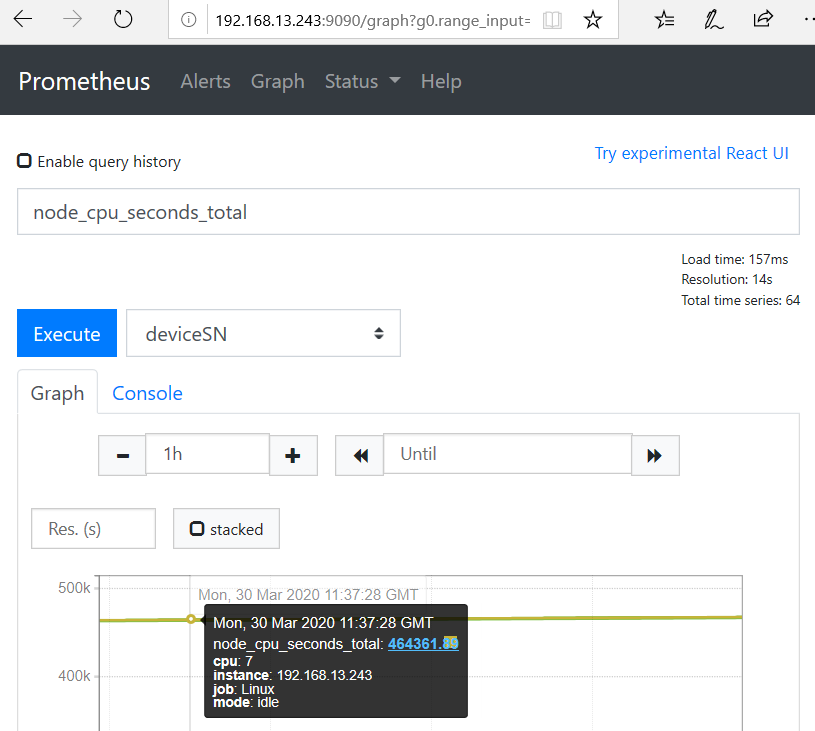Open the favorites hub list icon
The width and height of the screenshot is (815, 731).
pos(664,20)
